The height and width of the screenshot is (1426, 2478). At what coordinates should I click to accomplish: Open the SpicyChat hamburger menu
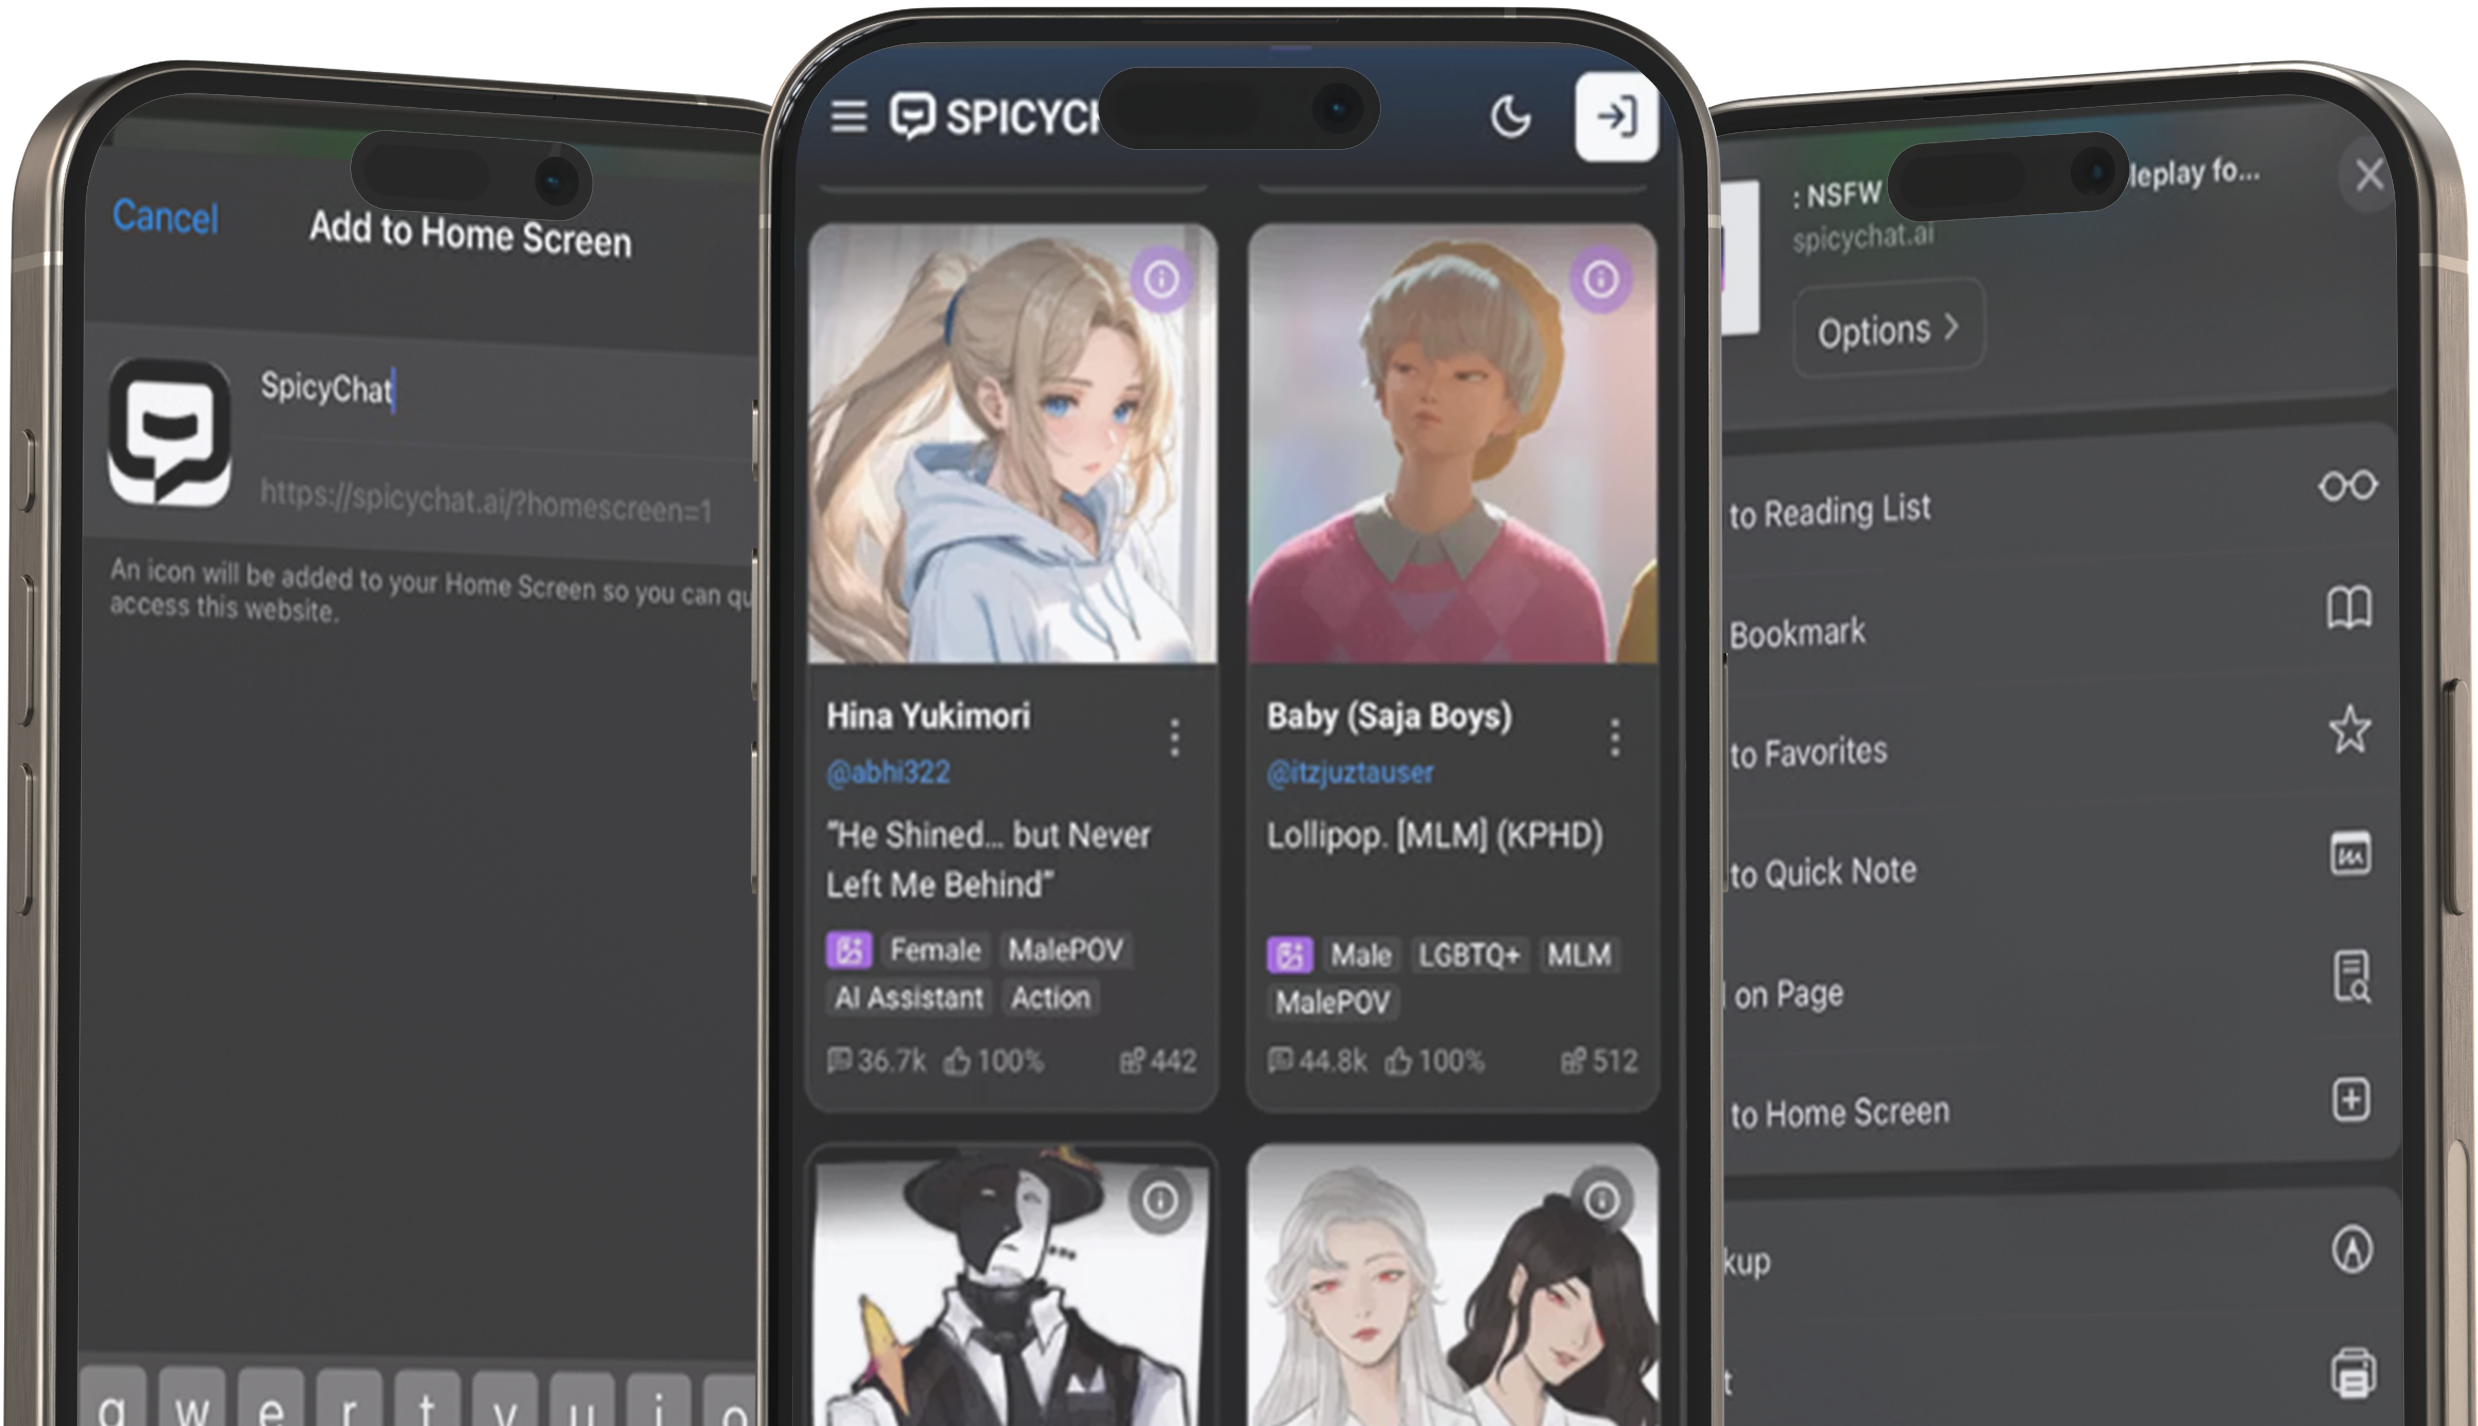[x=848, y=117]
